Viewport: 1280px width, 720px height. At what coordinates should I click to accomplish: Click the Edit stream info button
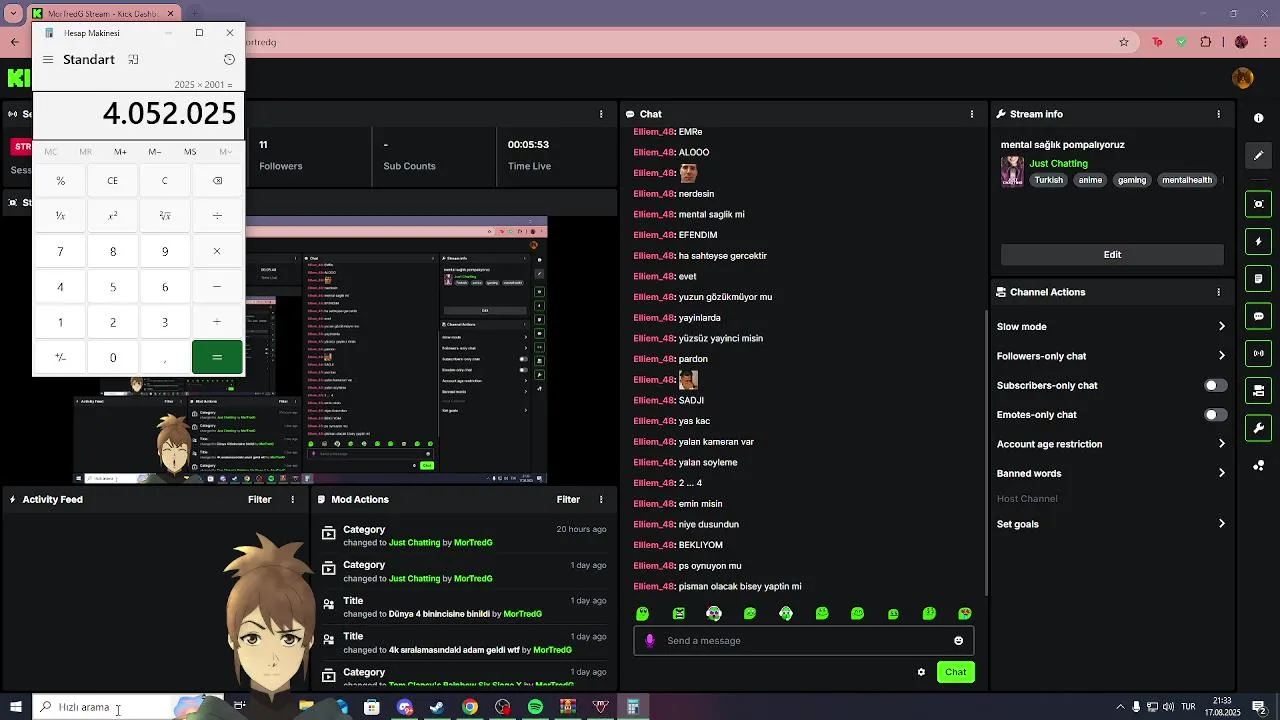coord(1112,255)
